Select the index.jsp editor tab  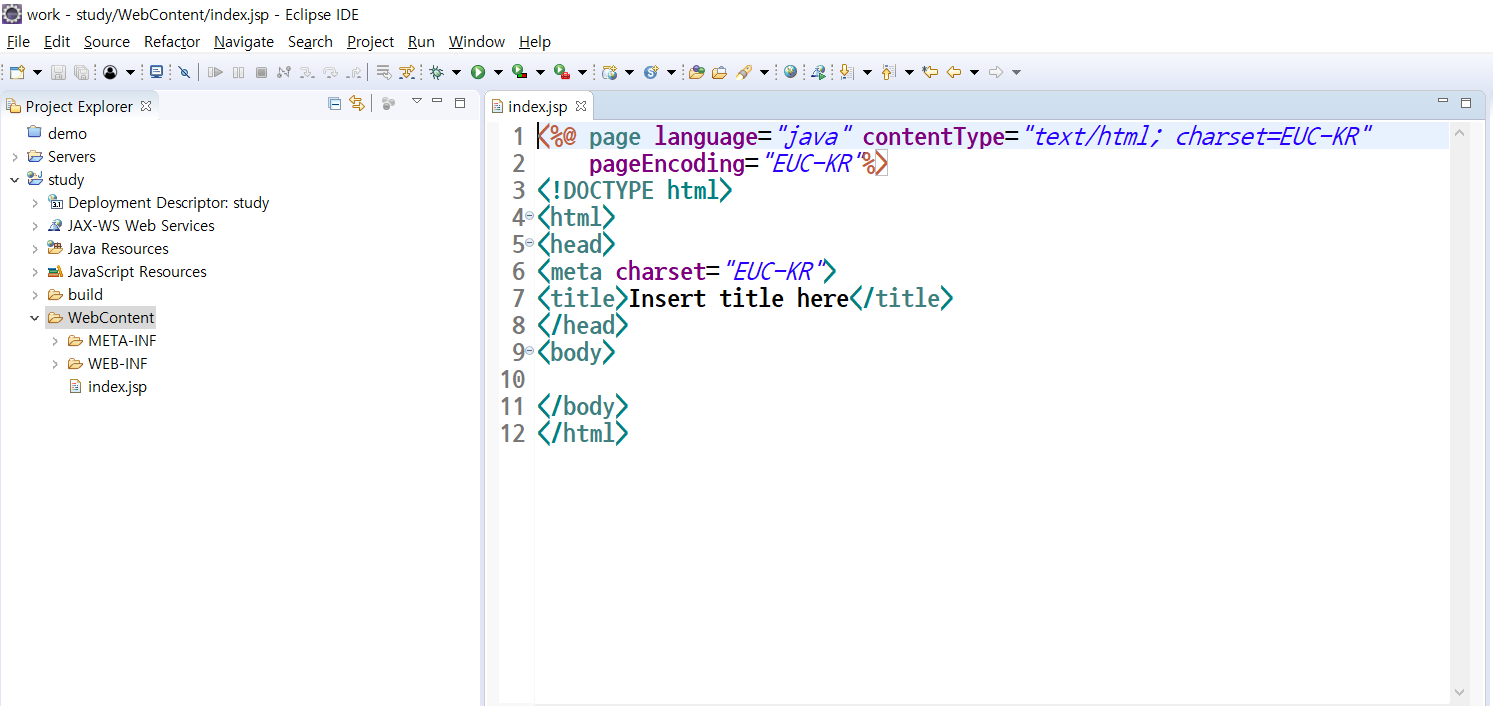tap(537, 106)
